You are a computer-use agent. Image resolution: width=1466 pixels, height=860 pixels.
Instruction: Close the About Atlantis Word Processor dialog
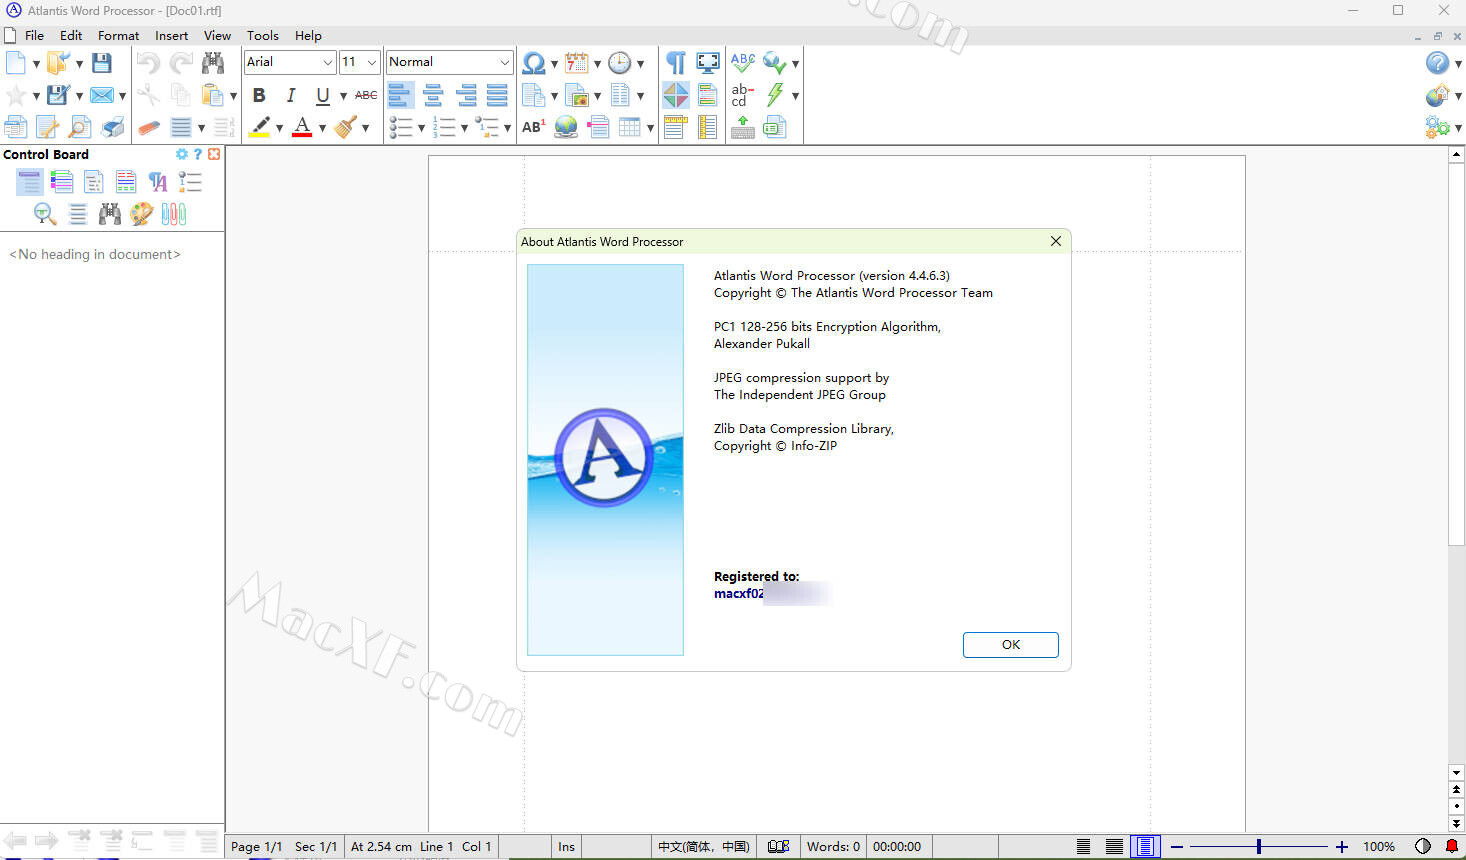coord(1056,241)
